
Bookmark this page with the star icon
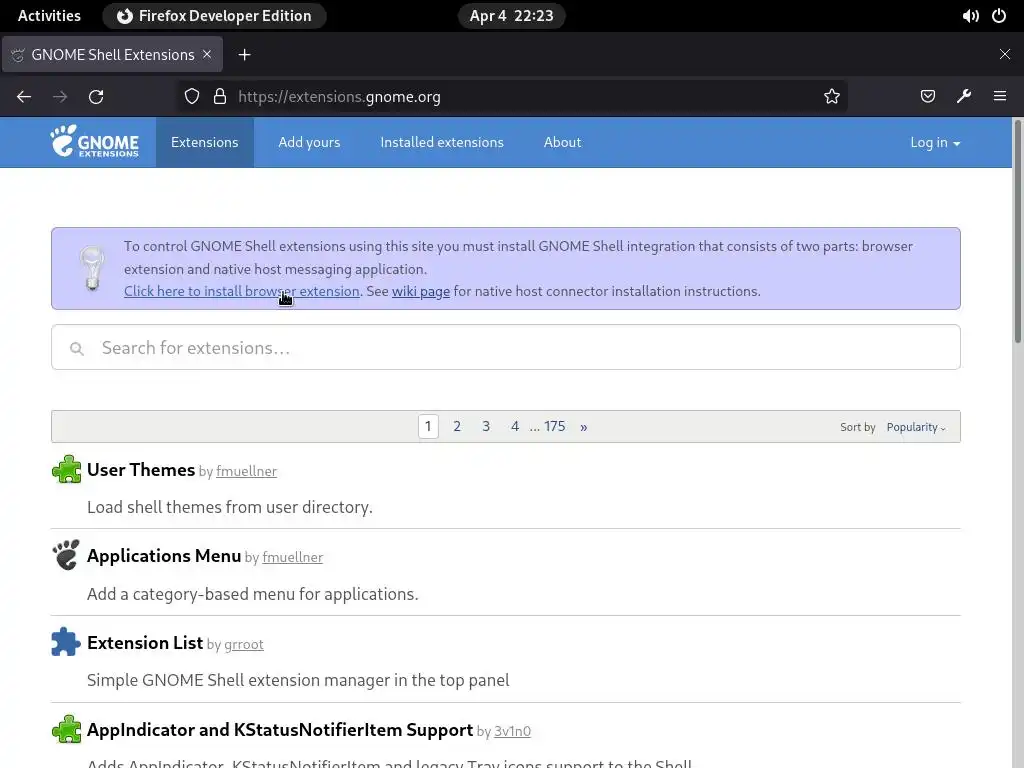831,97
